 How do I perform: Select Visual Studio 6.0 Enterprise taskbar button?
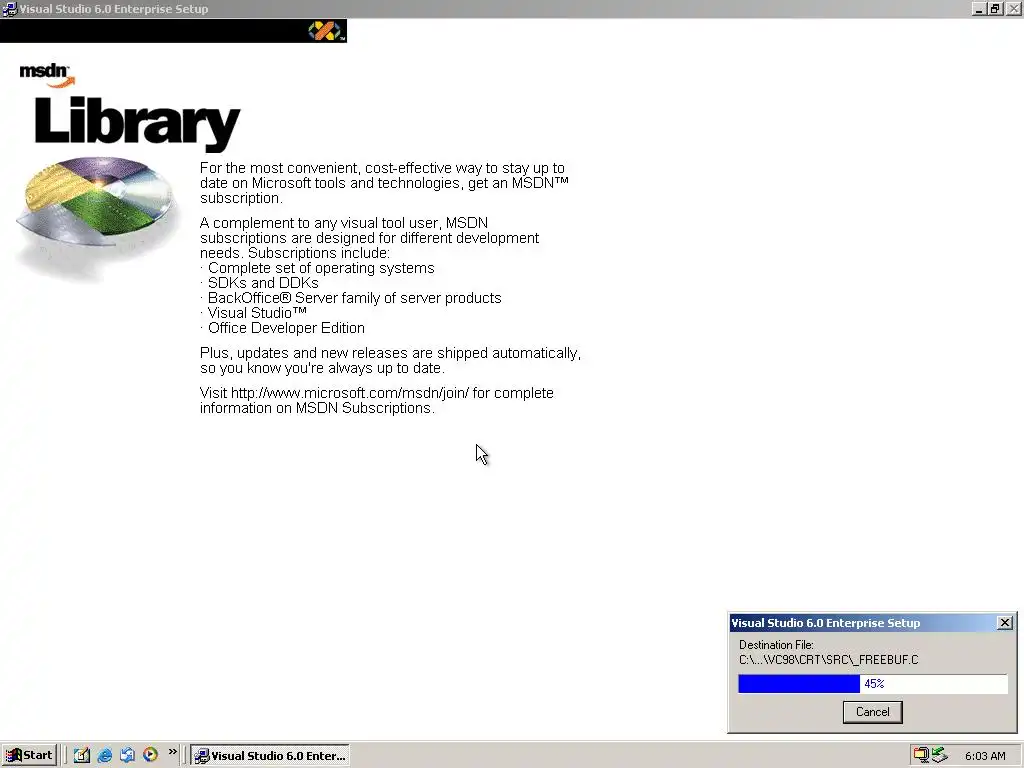[270, 756]
